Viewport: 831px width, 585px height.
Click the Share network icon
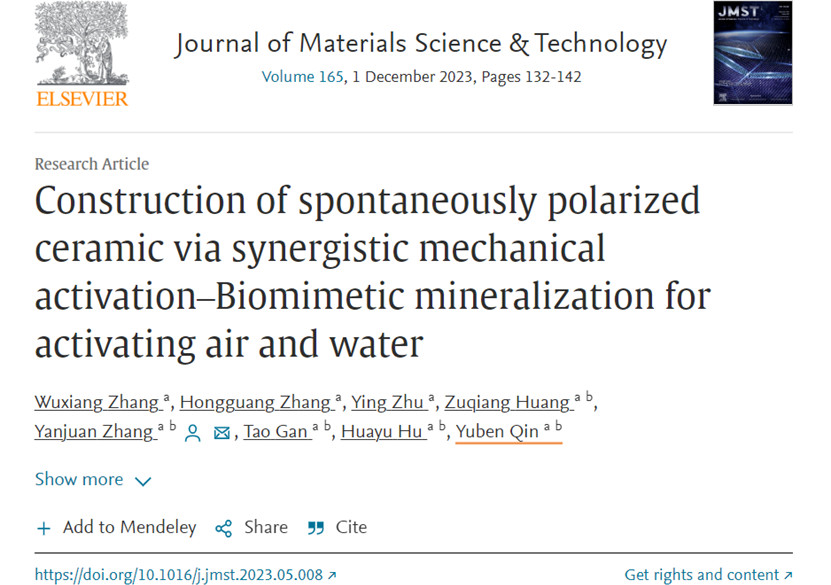pyautogui.click(x=224, y=528)
